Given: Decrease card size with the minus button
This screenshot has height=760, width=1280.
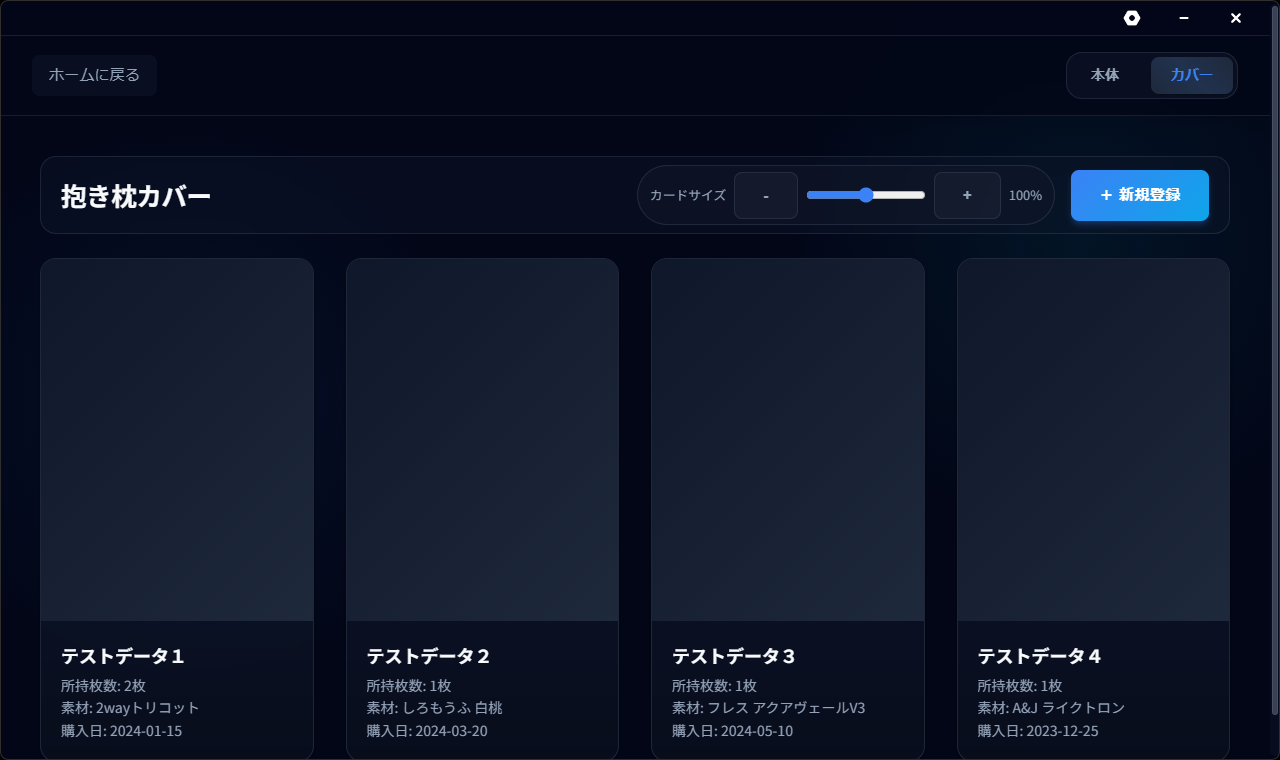Looking at the screenshot, I should 765,195.
